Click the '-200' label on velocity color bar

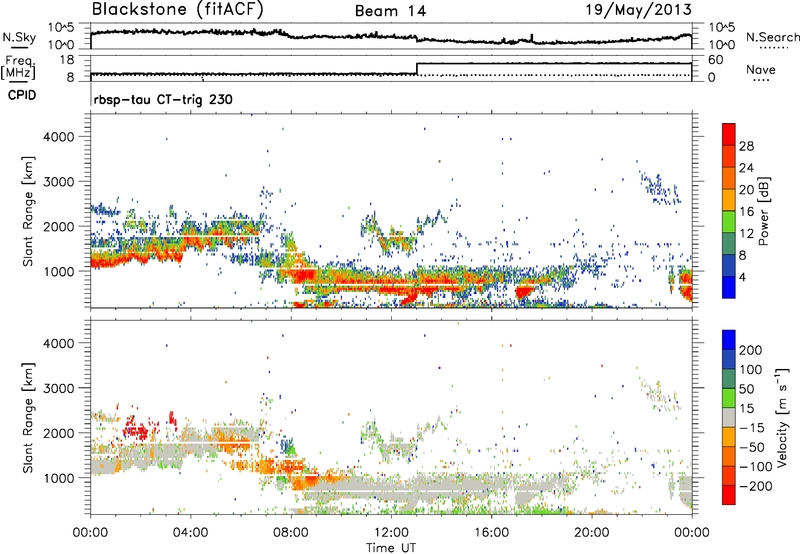(x=755, y=486)
